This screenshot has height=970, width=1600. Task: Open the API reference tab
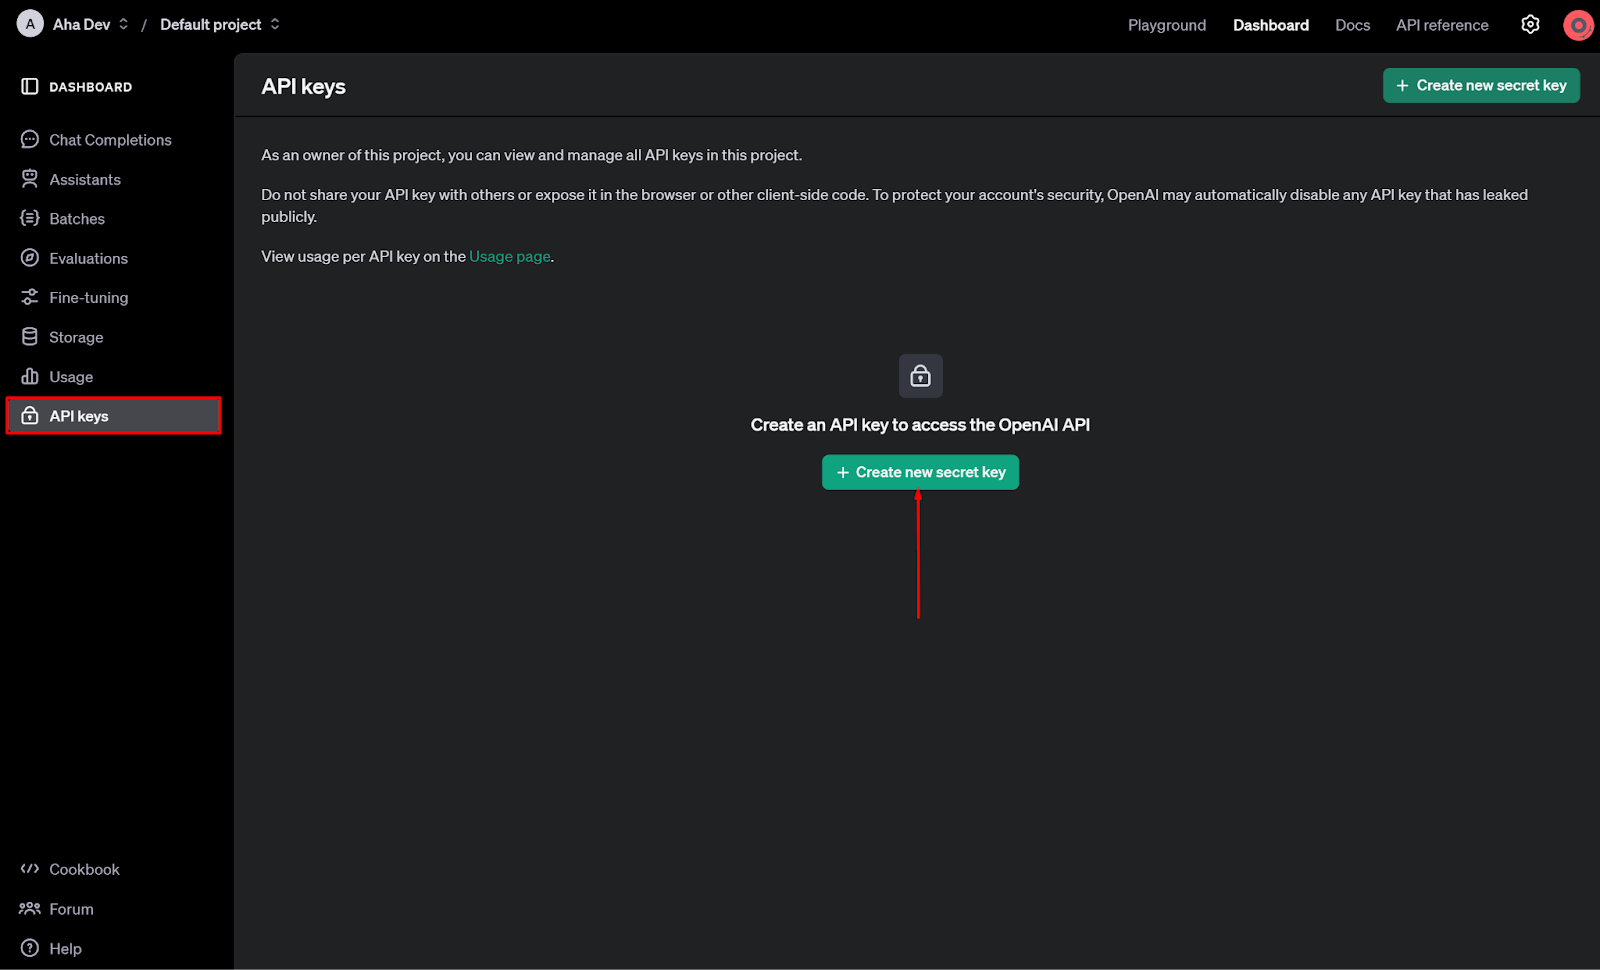1442,25
